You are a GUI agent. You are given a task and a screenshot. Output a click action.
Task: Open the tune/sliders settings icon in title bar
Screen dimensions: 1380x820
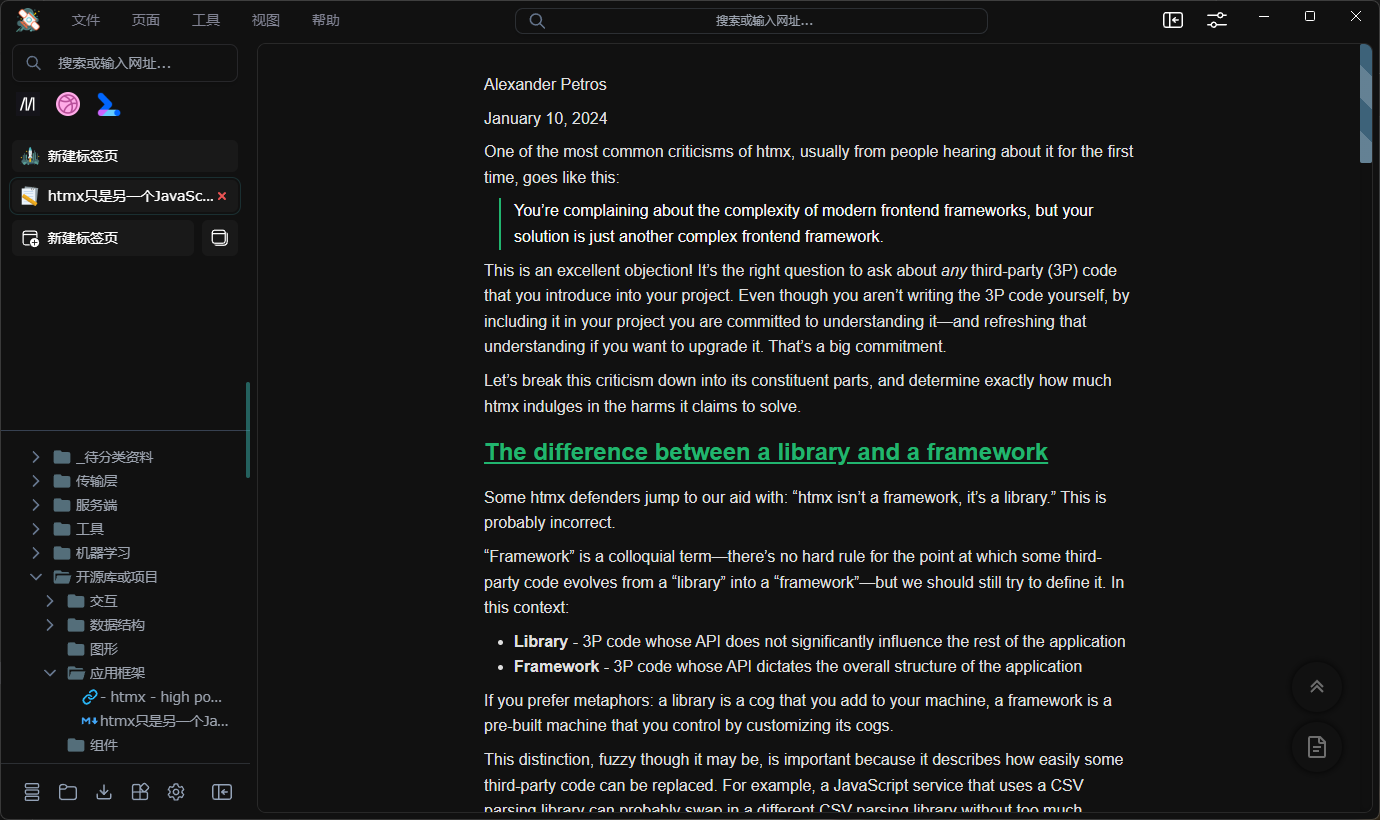1217,20
